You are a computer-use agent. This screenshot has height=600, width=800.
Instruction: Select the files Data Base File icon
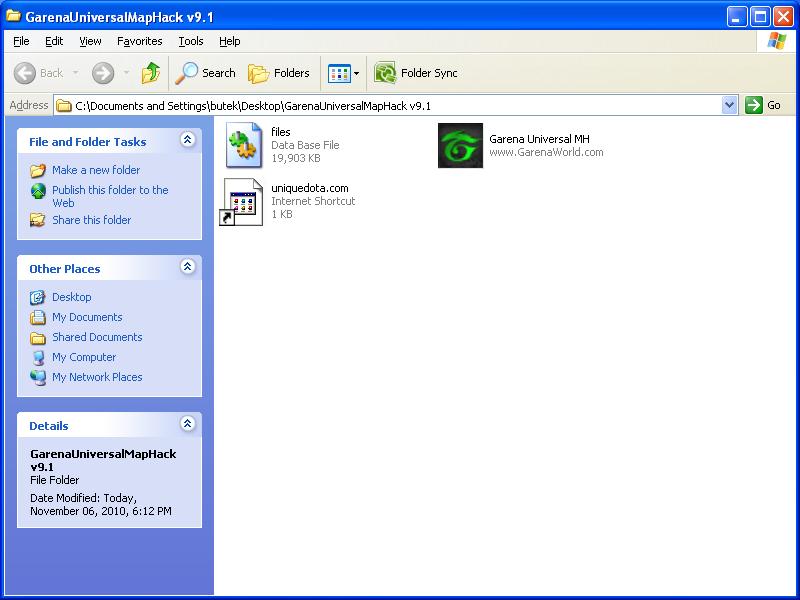244,145
